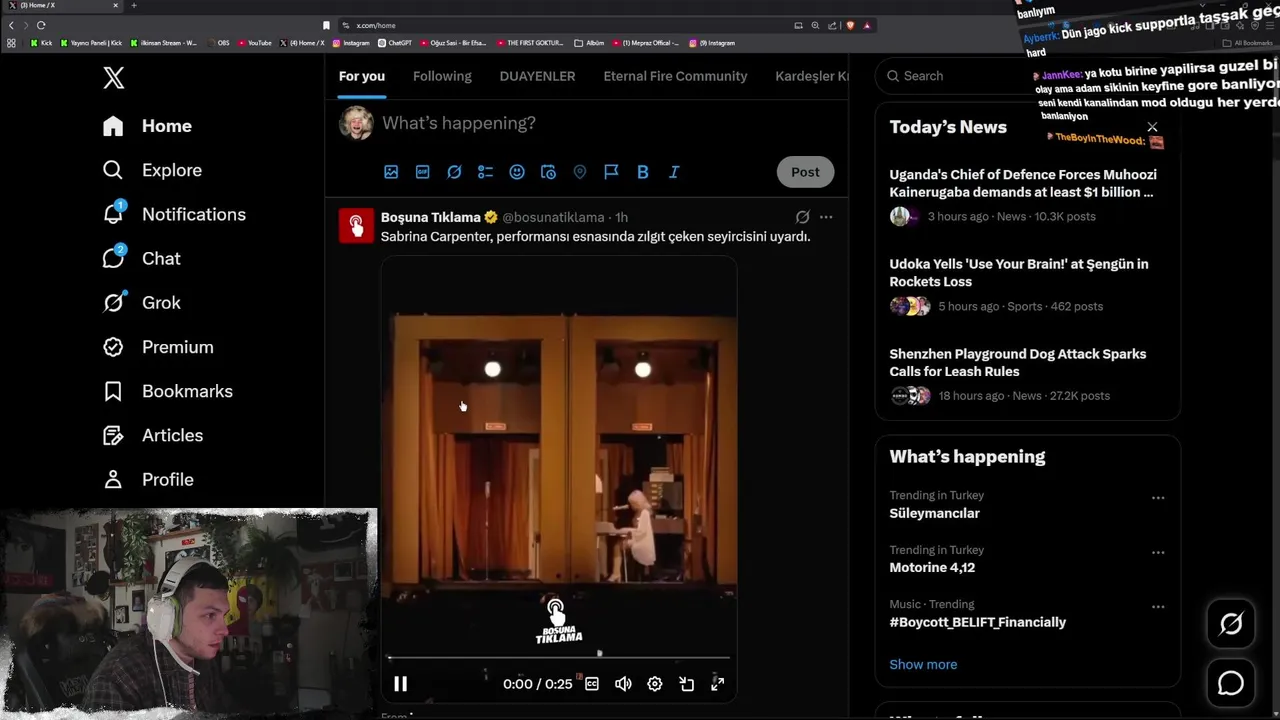Schedule the post with calendar icon
The image size is (1280, 720).
coord(548,172)
